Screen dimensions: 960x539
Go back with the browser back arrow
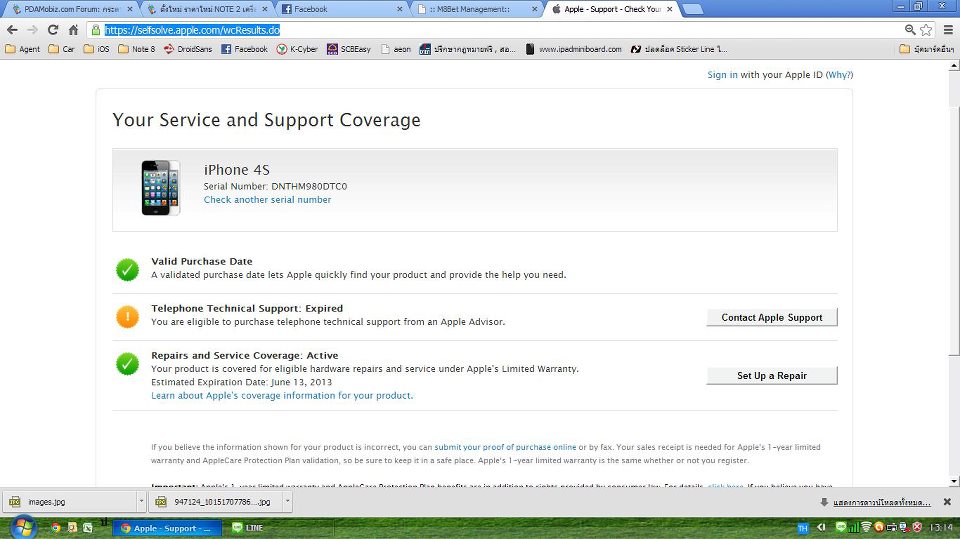(12, 29)
